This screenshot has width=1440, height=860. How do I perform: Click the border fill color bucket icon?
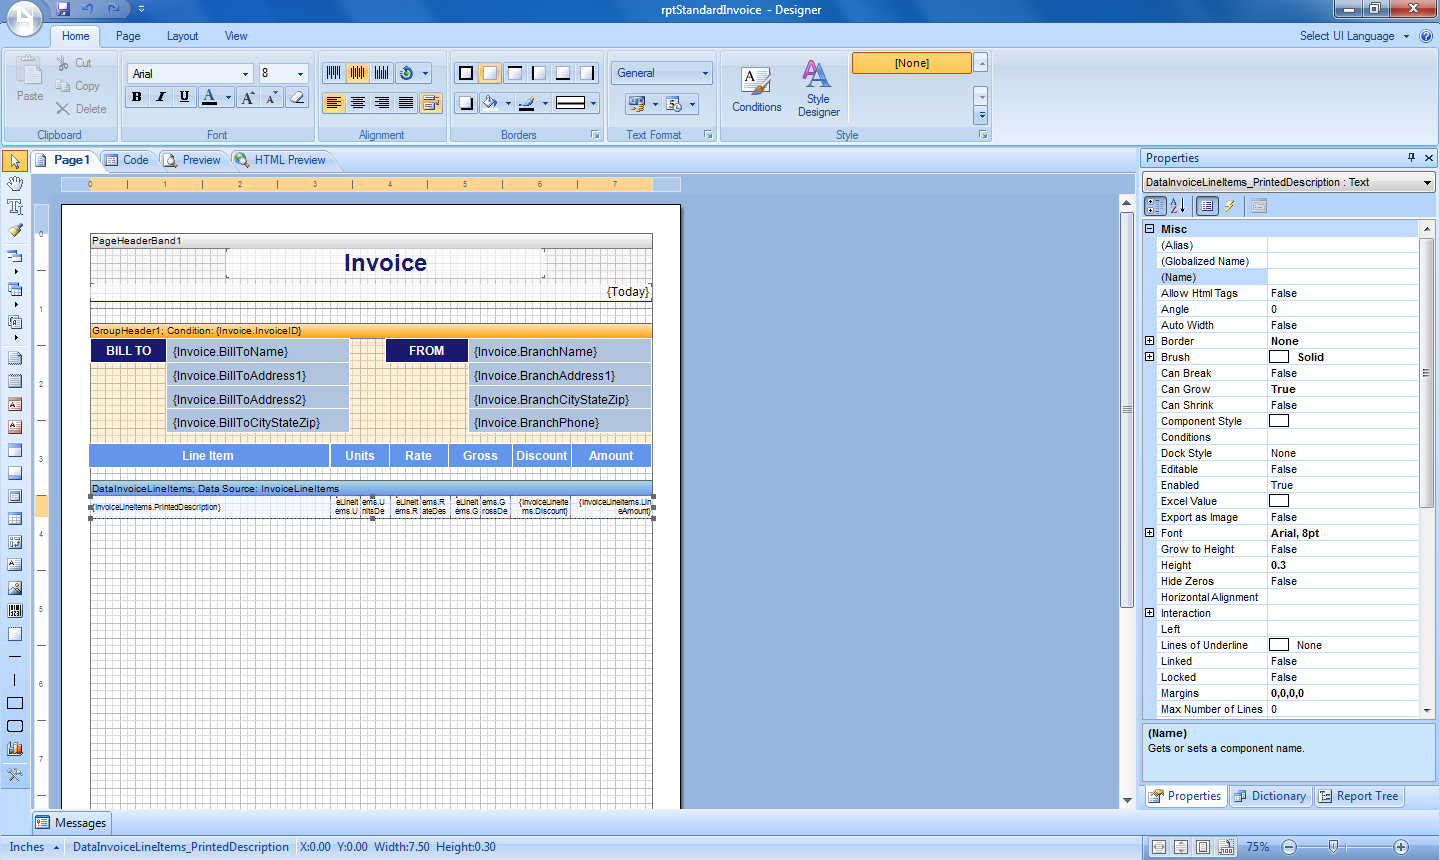(x=489, y=103)
